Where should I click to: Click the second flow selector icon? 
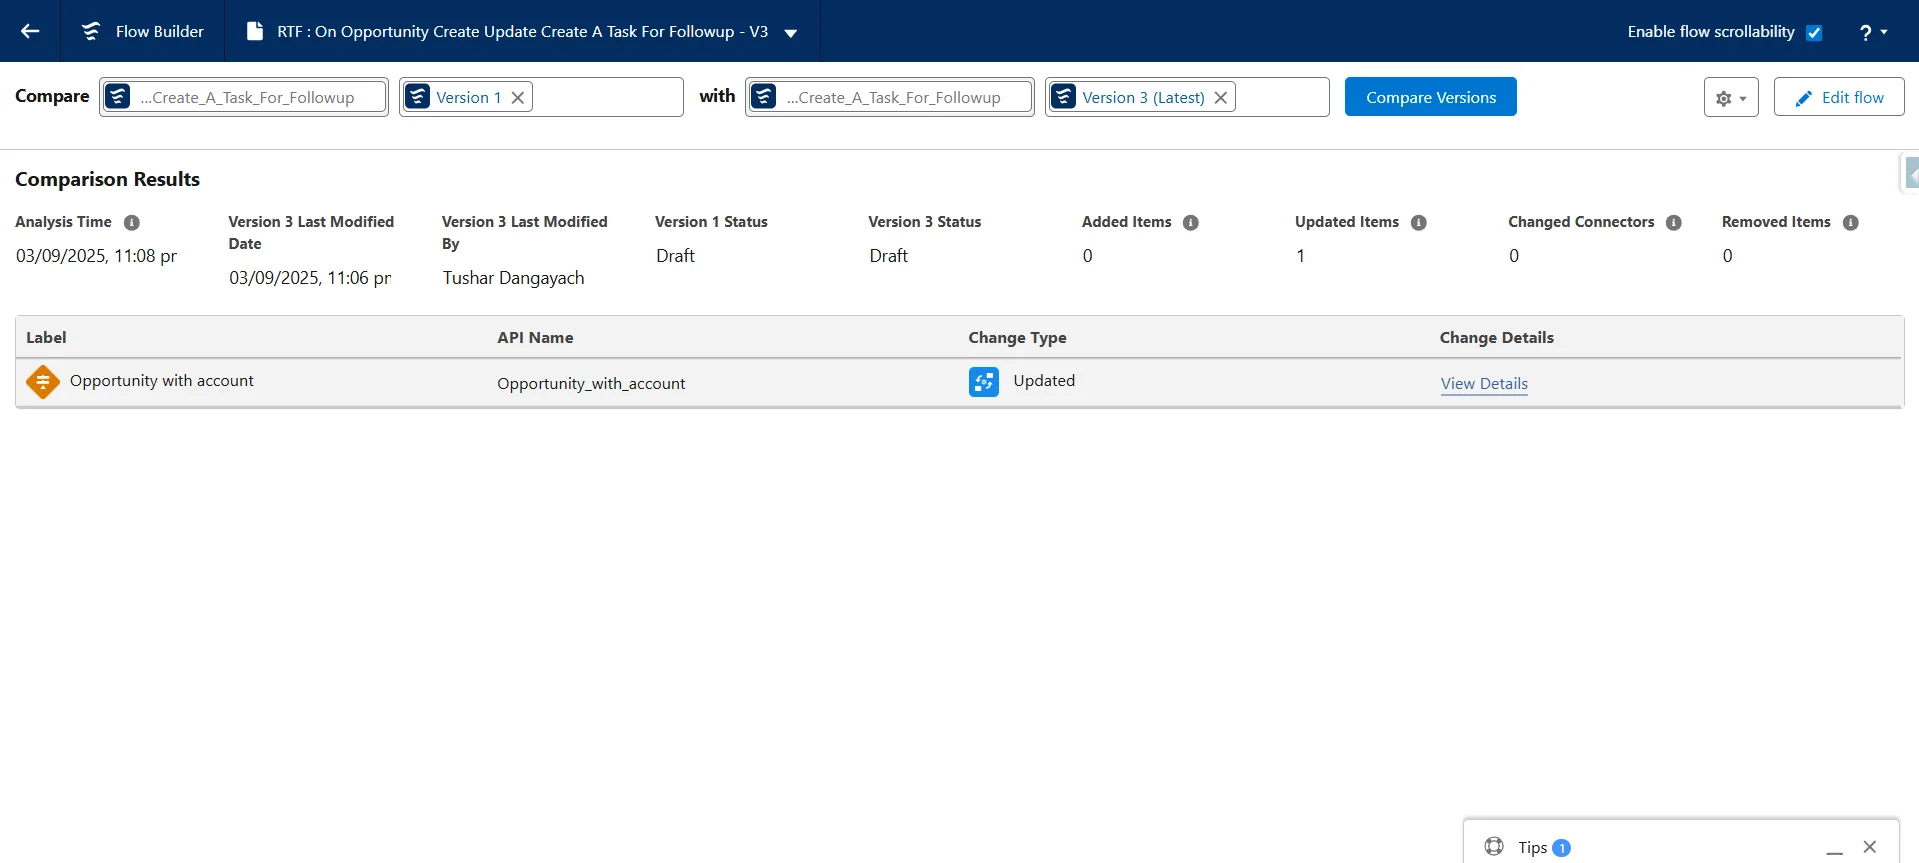(x=764, y=97)
